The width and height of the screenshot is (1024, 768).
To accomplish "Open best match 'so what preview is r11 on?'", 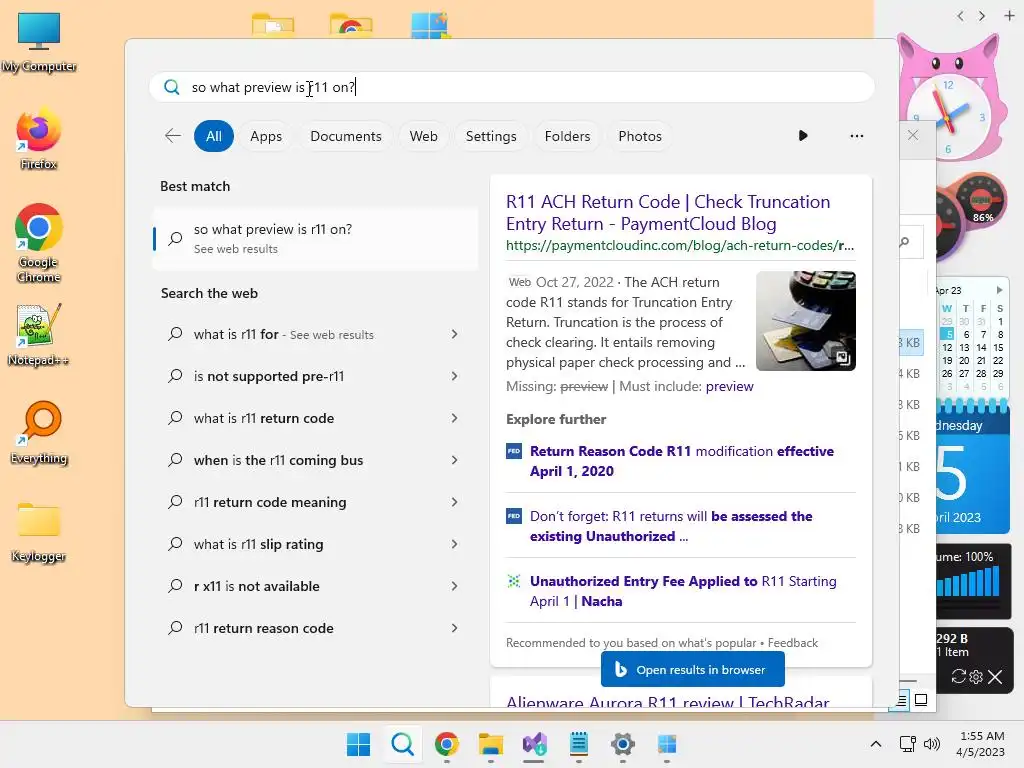I will pyautogui.click(x=315, y=238).
